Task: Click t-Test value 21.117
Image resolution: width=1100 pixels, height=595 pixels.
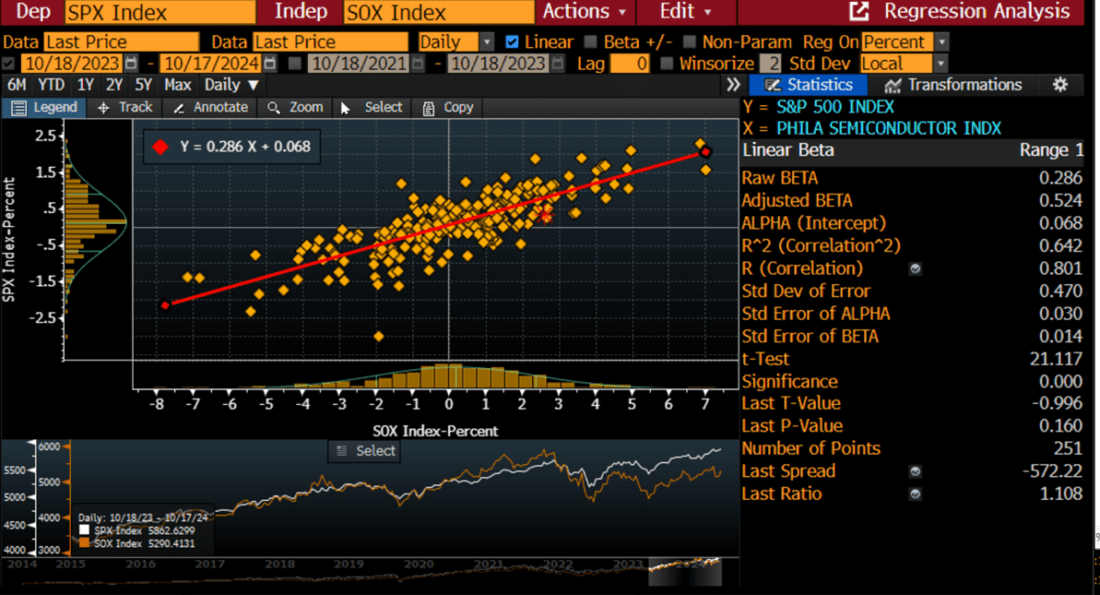Action: pyautogui.click(x=1056, y=359)
